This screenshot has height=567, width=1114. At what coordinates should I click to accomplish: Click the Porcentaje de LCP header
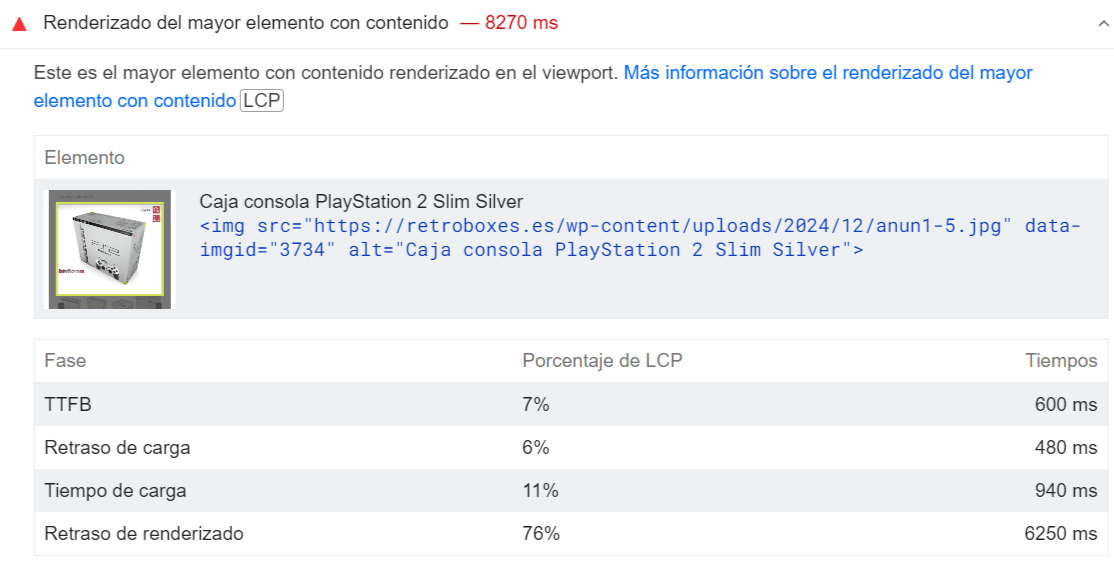tap(602, 361)
